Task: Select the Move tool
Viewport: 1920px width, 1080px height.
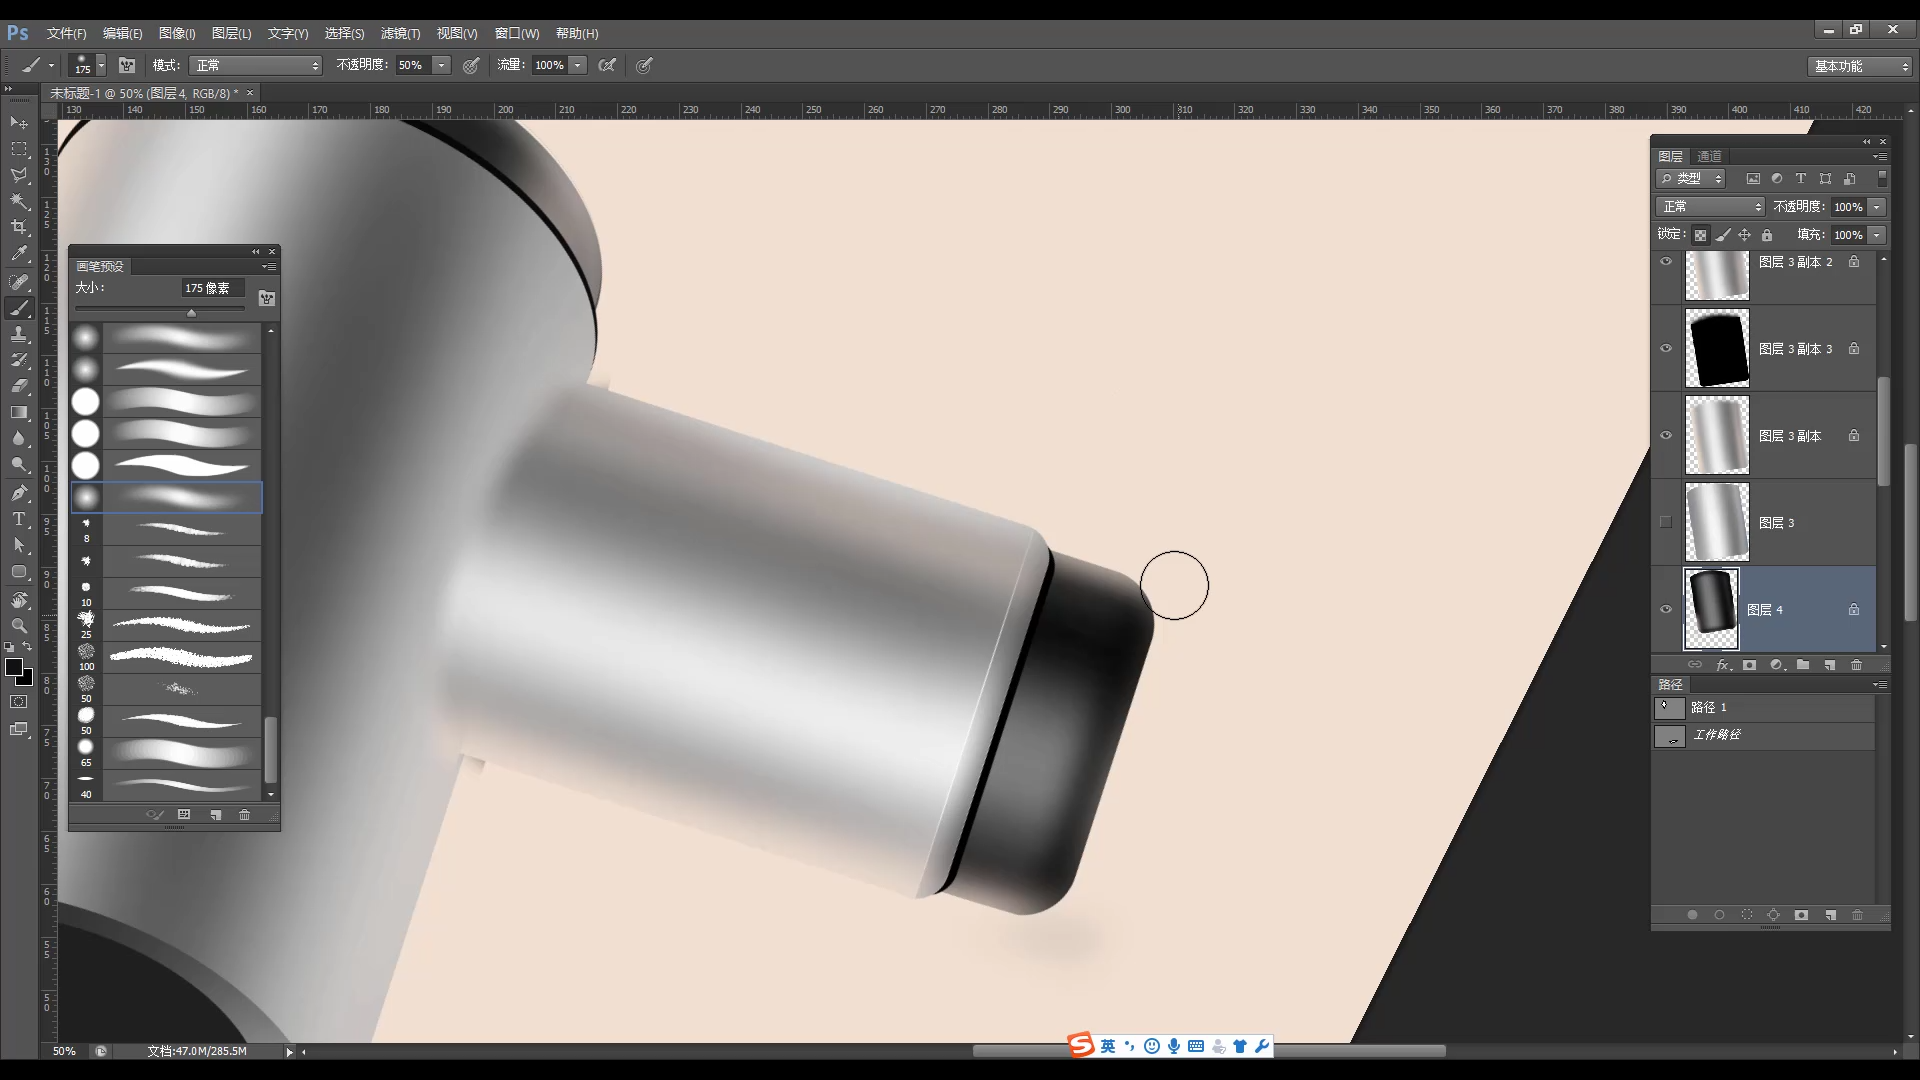Action: click(x=19, y=122)
